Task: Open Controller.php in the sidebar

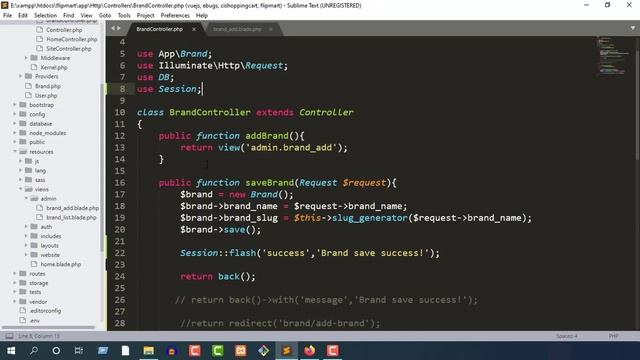Action: [64, 30]
